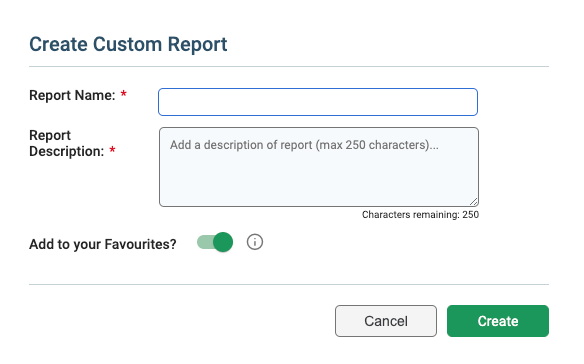Screen dimensions: 584x364
Task: Click the 'Report Name:' label
Action: point(72,95)
